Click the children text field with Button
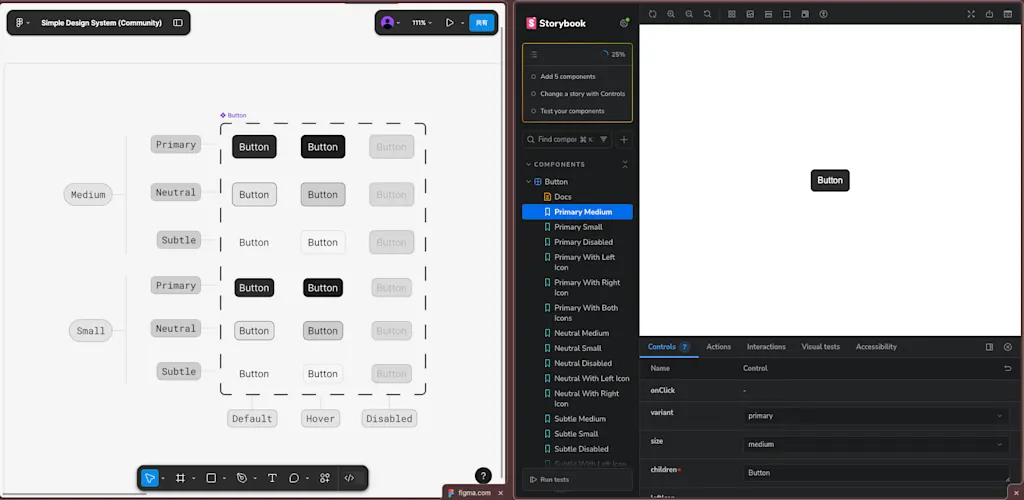Image resolution: width=1024 pixels, height=500 pixels. coord(876,473)
